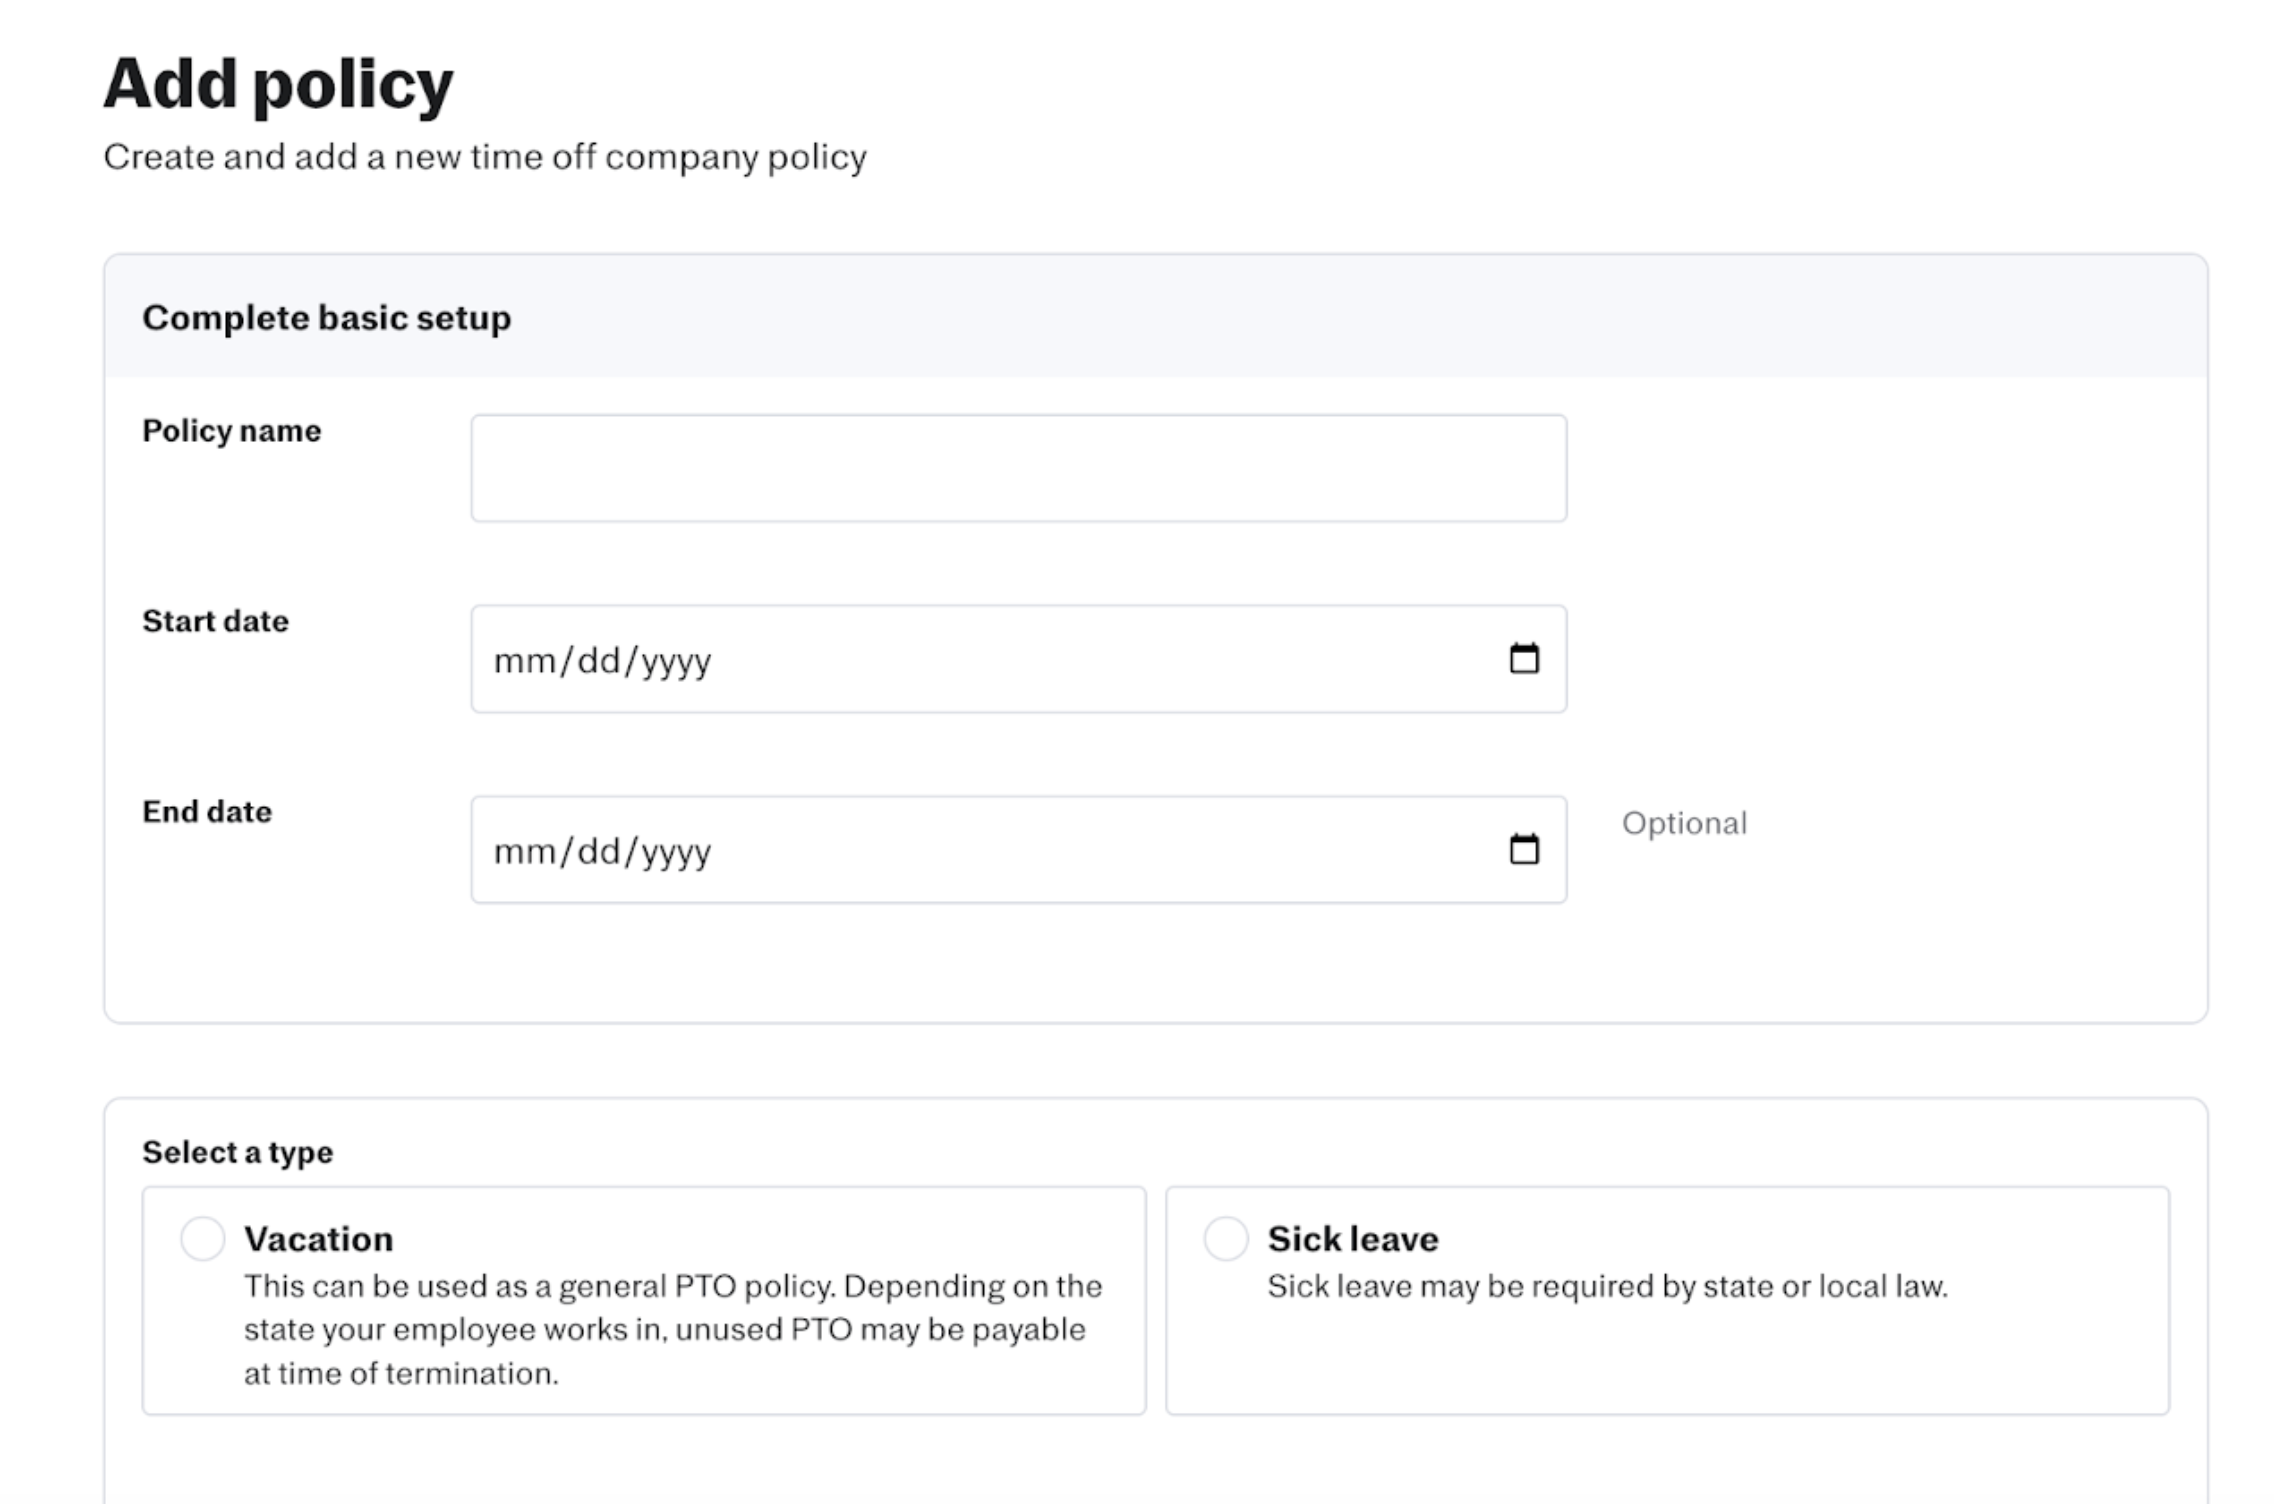Click the Start date label
Viewport: 2274px width, 1504px height.
215,621
